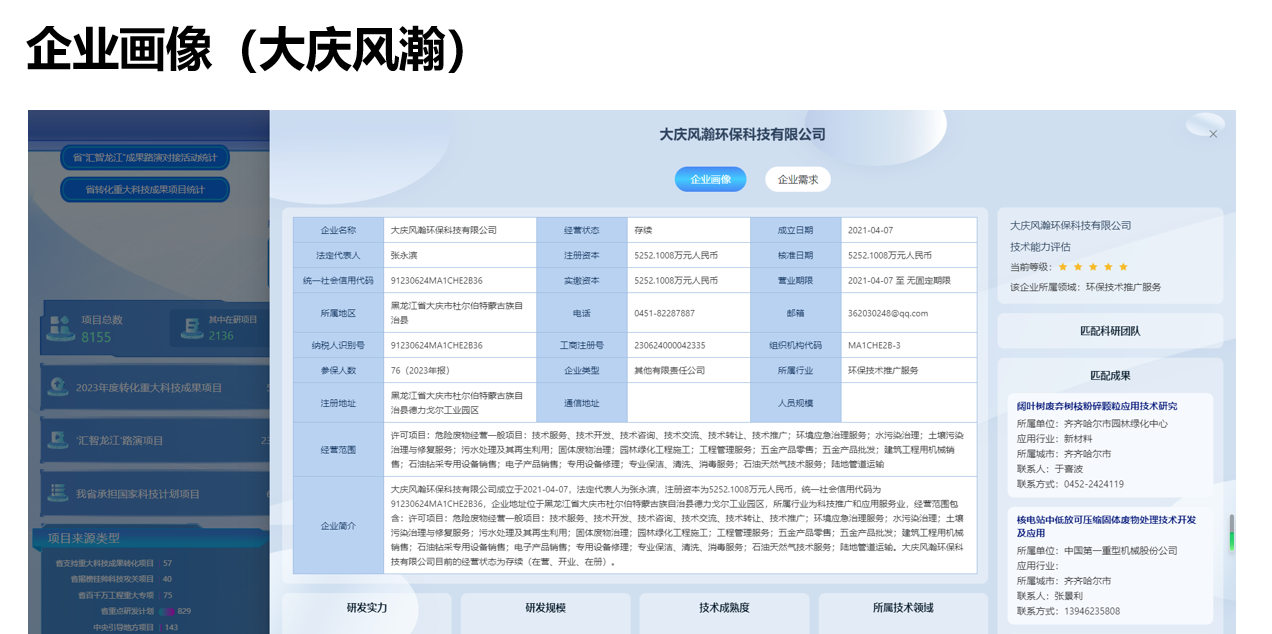
Task: Click the 注册地址 value cell
Action: (x=460, y=403)
